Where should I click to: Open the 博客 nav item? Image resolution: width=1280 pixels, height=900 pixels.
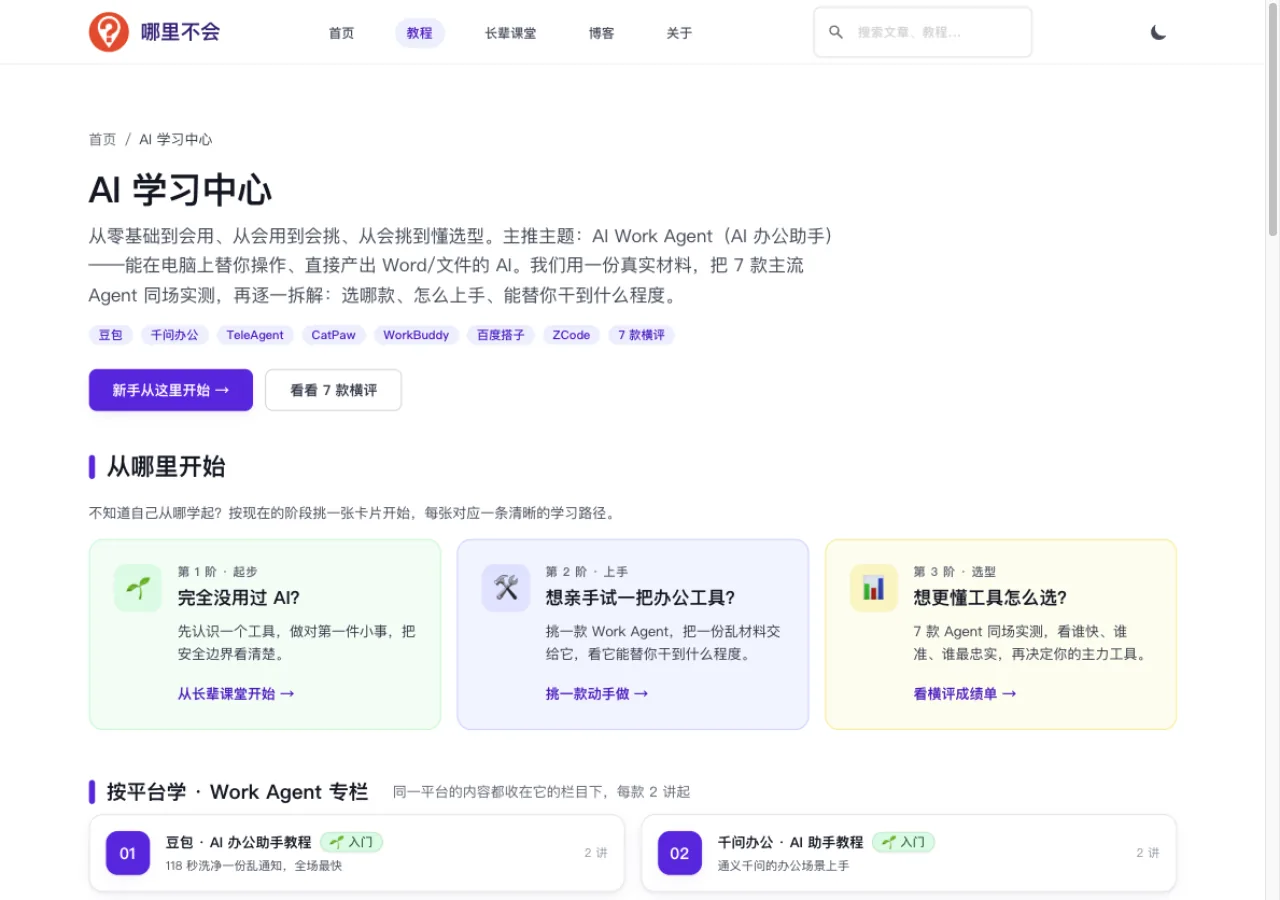[602, 33]
